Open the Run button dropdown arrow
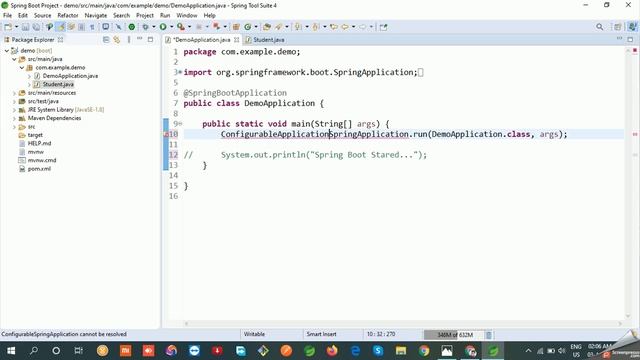This screenshot has height=360, width=640. [x=171, y=27]
